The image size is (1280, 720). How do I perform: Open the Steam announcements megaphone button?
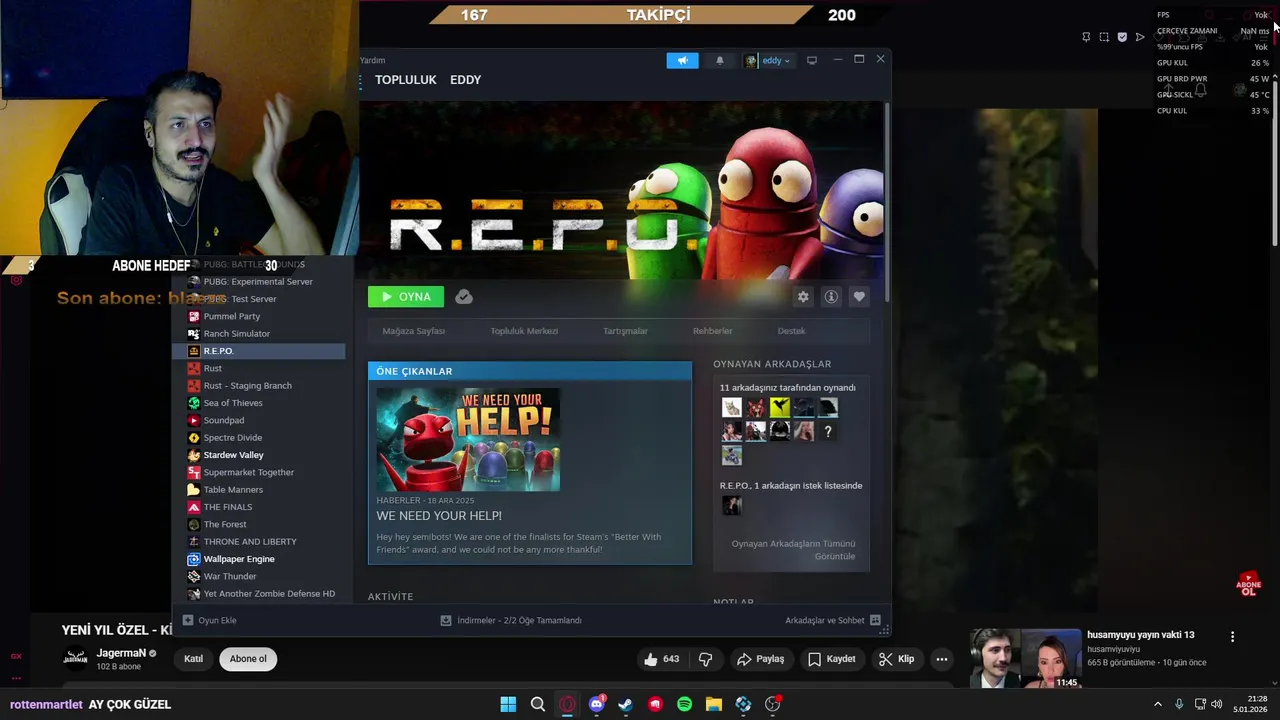(682, 60)
